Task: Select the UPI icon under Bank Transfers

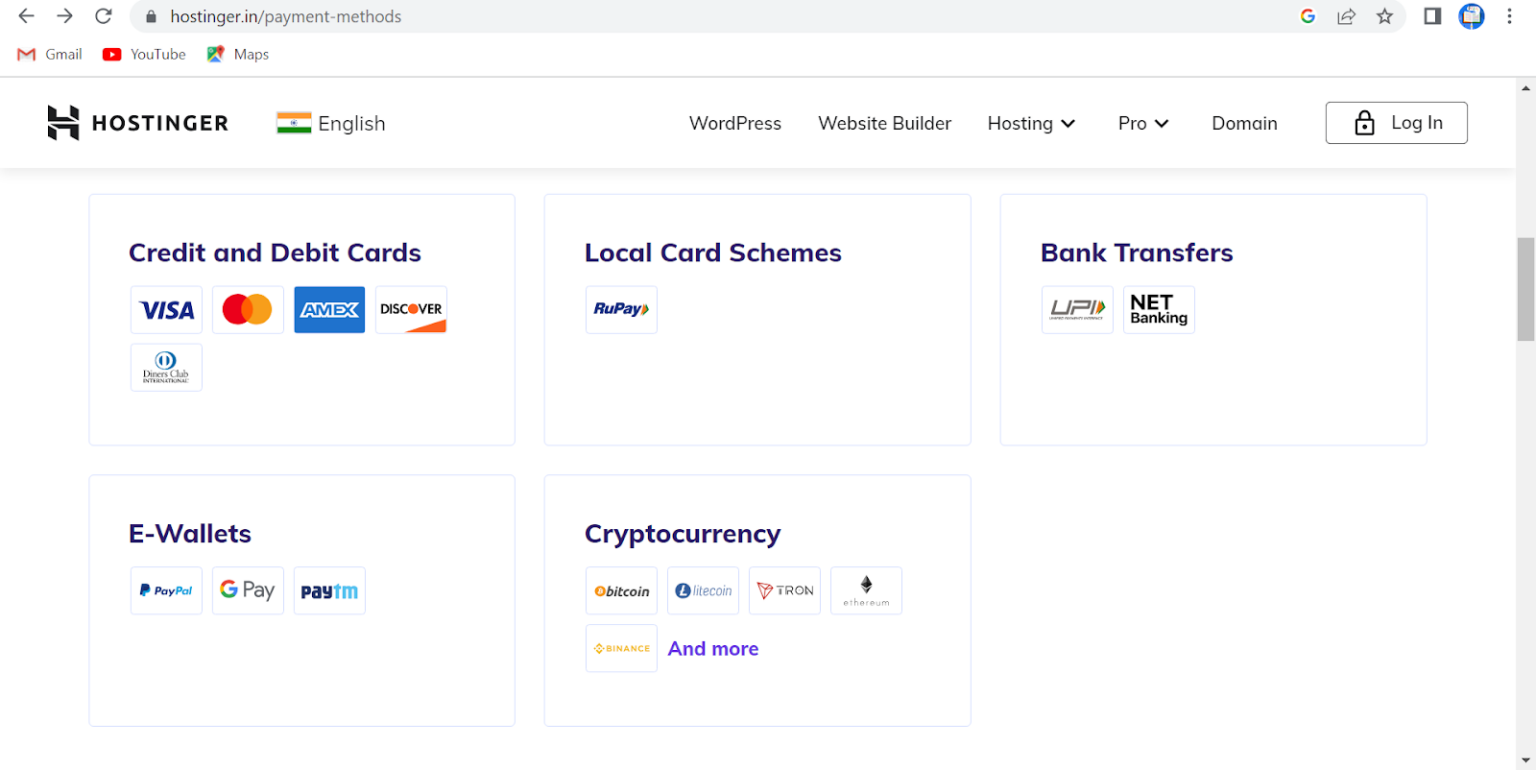Action: [x=1077, y=310]
